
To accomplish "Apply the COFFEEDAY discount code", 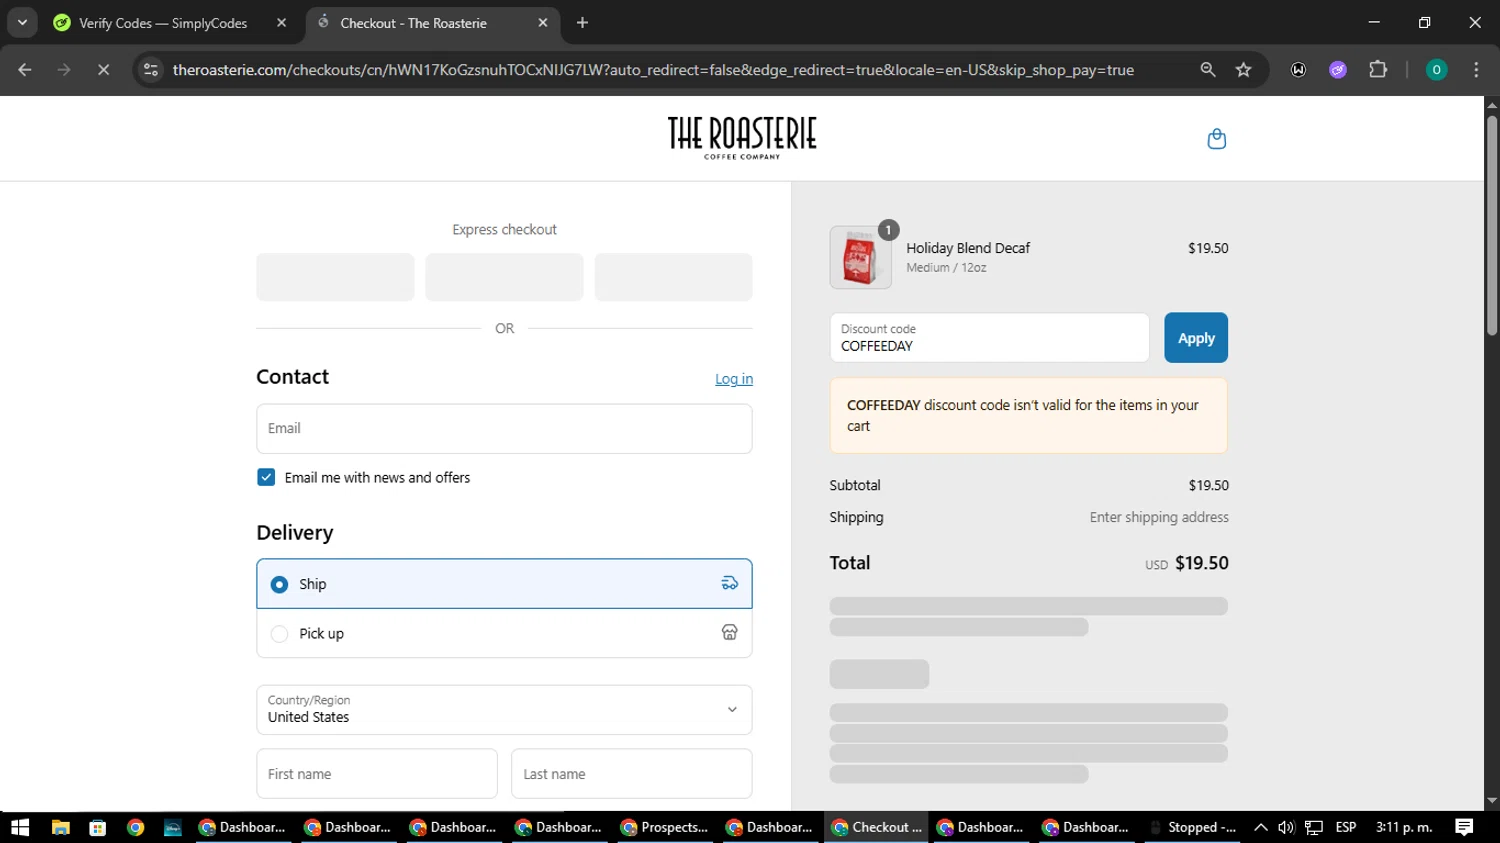I will coord(1196,338).
